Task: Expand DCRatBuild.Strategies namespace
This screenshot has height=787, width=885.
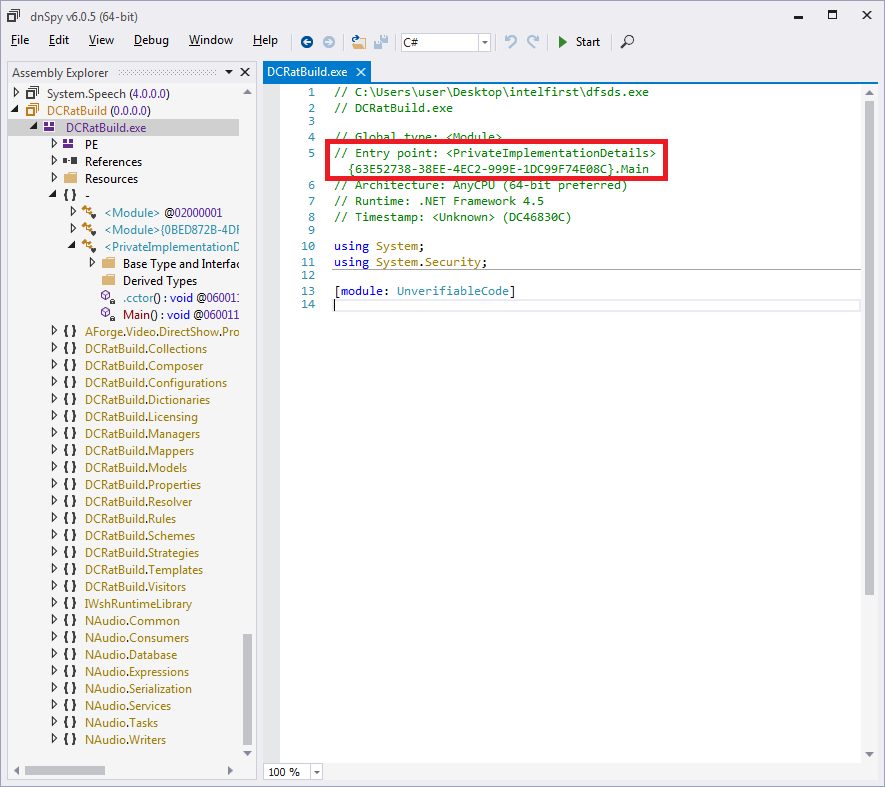Action: 54,551
